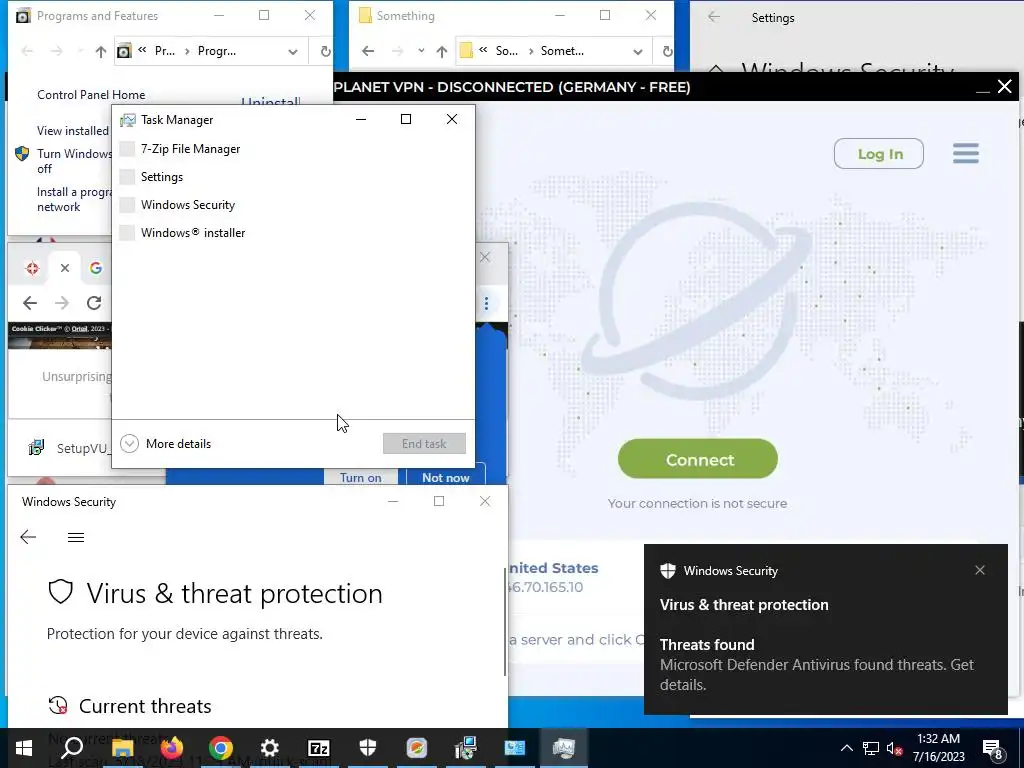Click the Something window address path
The height and width of the screenshot is (768, 1024).
(553, 51)
